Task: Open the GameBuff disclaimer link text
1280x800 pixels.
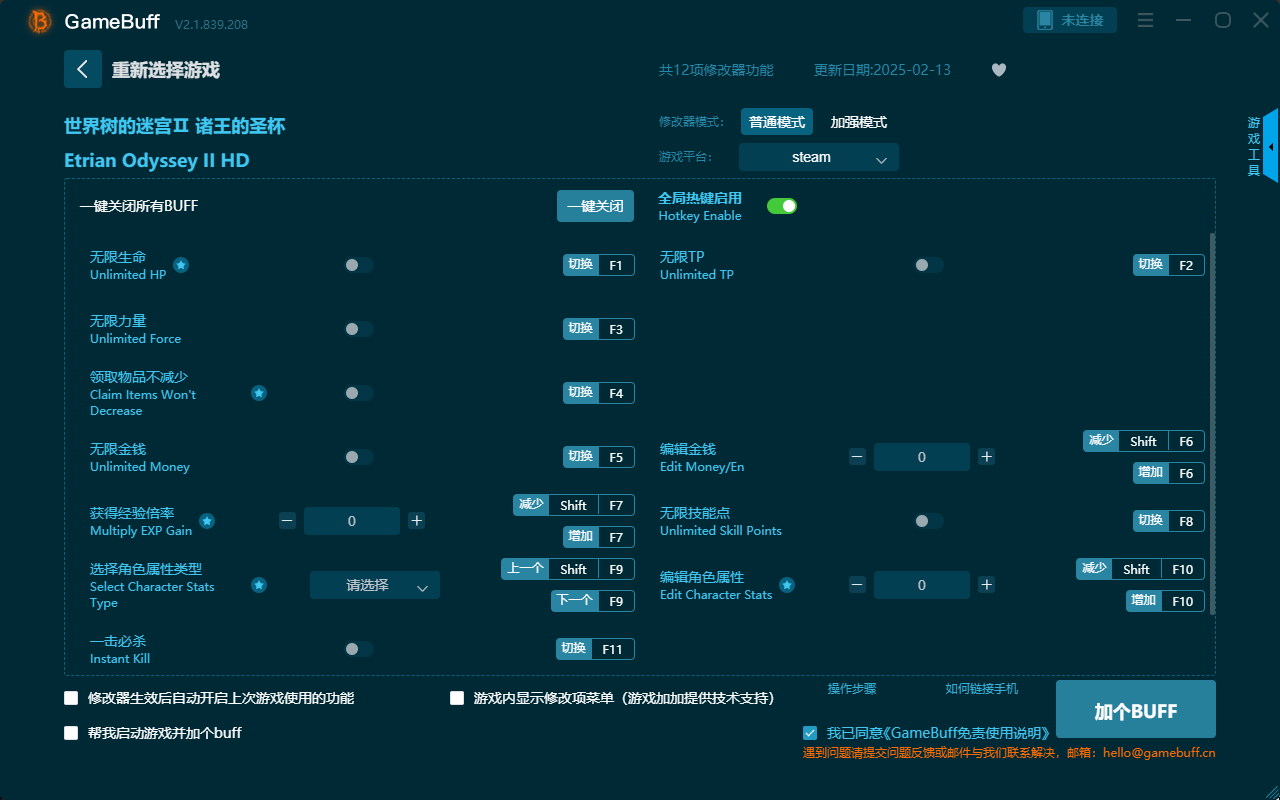Action: tap(965, 733)
